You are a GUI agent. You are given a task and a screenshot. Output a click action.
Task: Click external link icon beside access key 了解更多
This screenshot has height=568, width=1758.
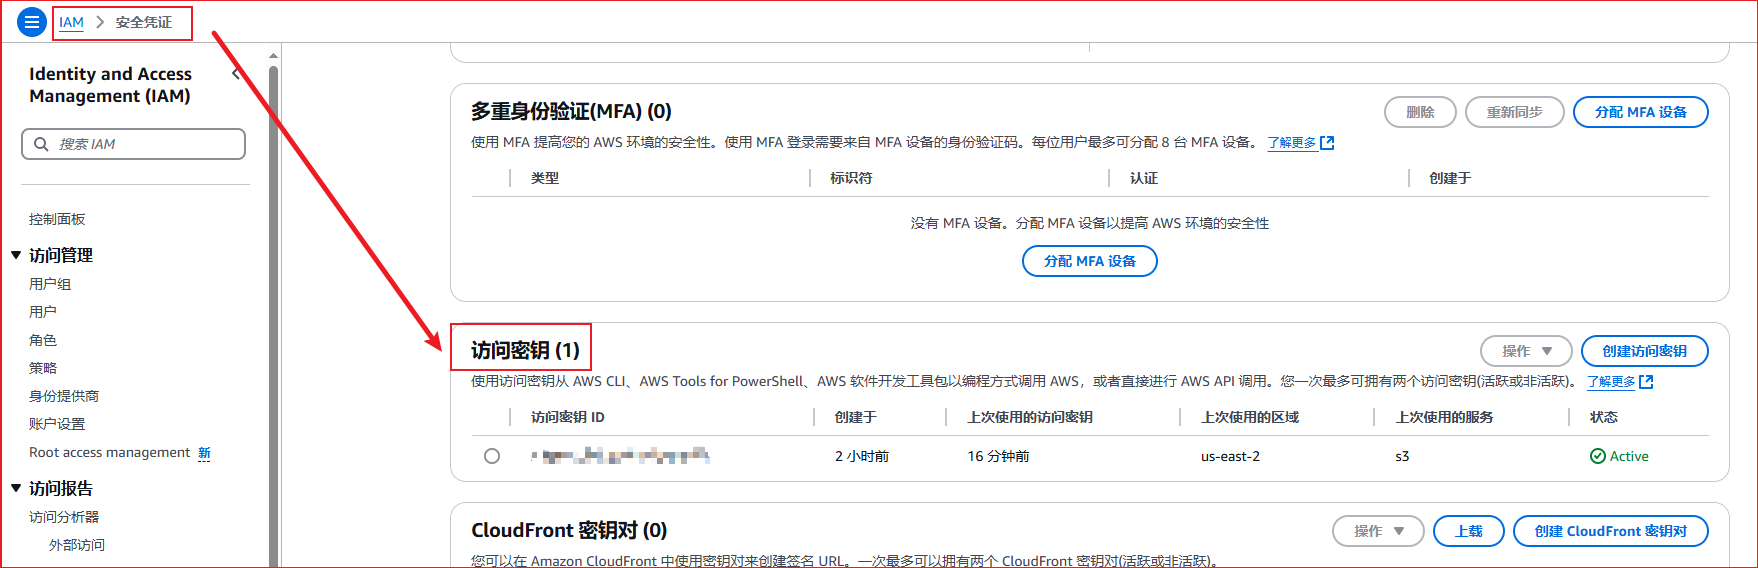pyautogui.click(x=1646, y=382)
